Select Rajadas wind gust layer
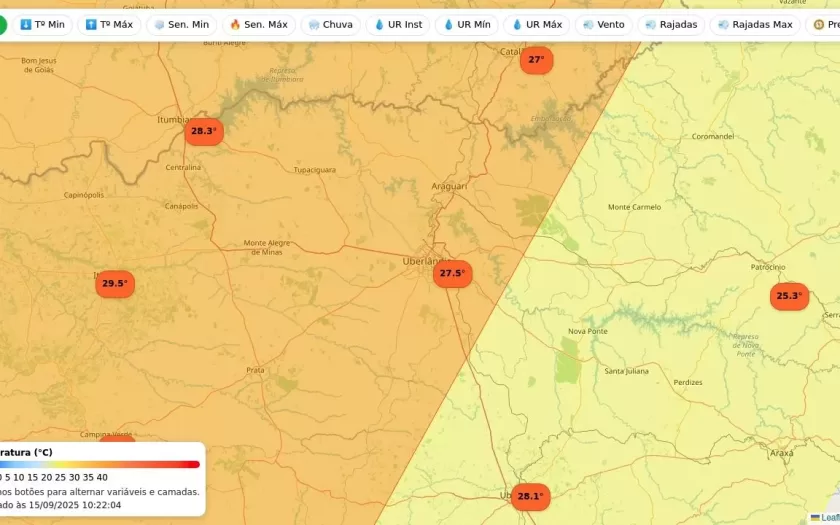The width and height of the screenshot is (840, 525). (x=671, y=24)
